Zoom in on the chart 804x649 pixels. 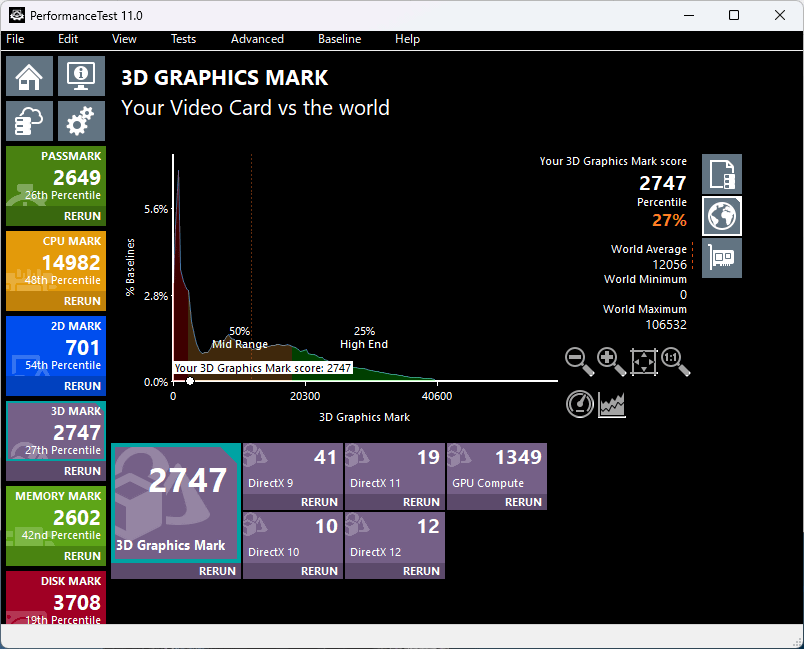click(611, 361)
